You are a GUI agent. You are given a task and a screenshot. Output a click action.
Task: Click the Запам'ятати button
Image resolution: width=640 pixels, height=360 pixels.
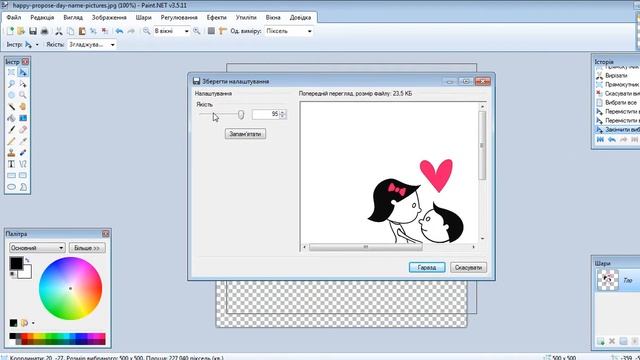[245, 134]
